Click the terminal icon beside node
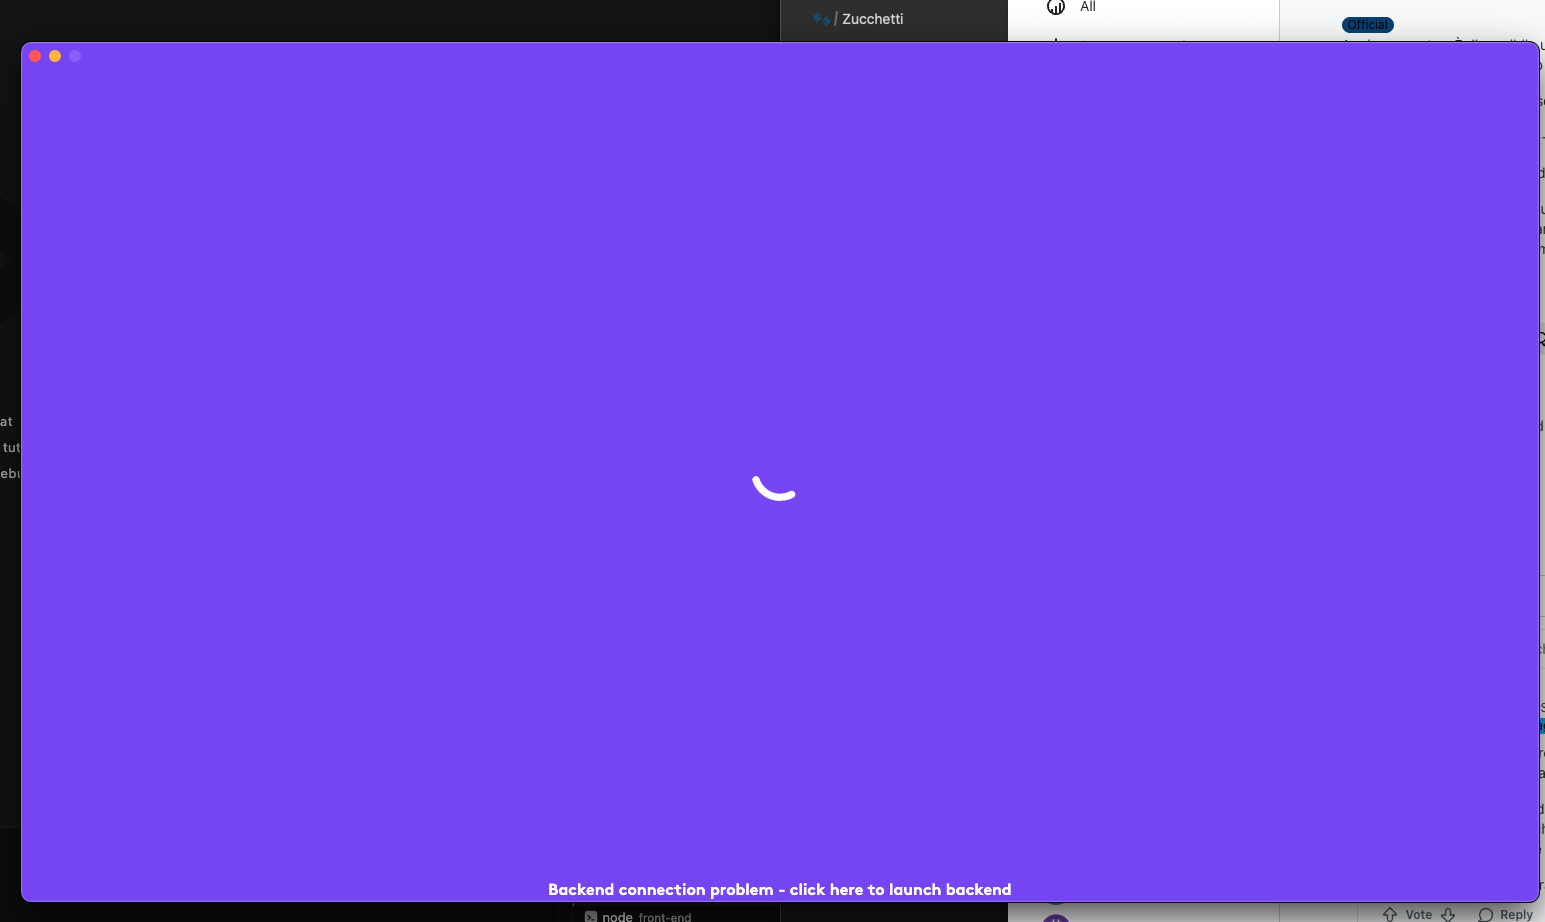1545x922 pixels. pyautogui.click(x=591, y=916)
